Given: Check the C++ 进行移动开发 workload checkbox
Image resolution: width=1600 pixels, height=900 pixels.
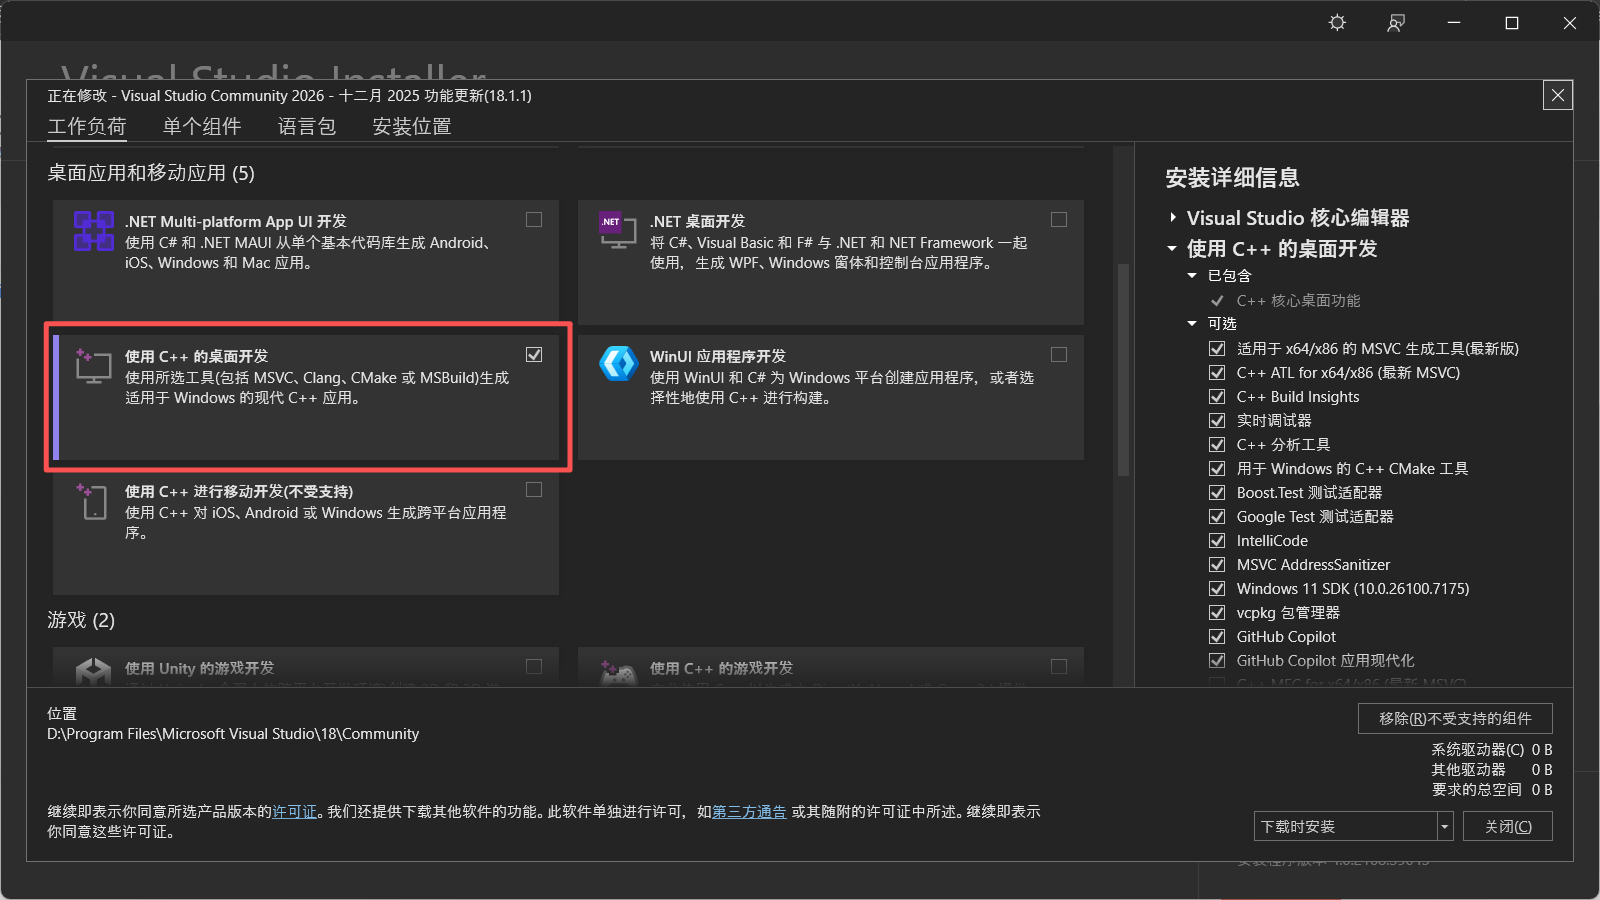Looking at the screenshot, I should click(534, 490).
